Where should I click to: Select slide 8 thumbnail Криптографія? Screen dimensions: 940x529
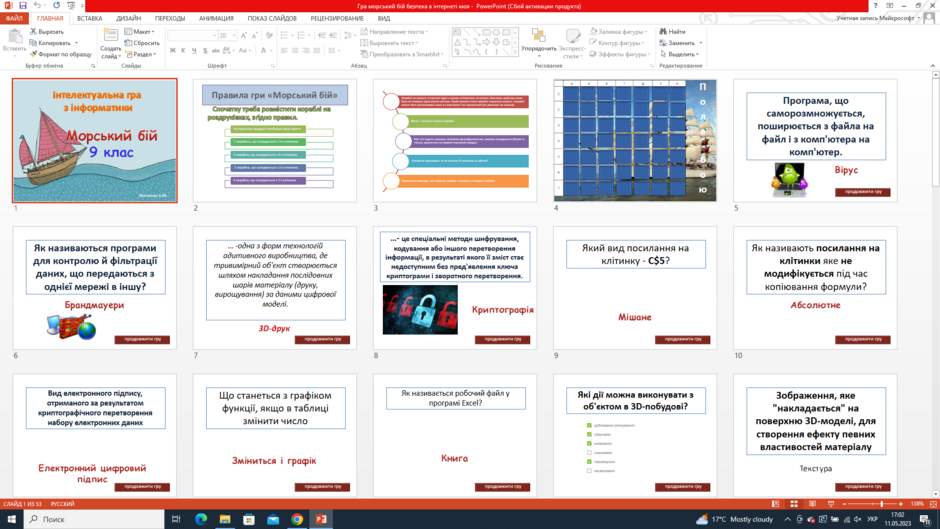point(455,288)
